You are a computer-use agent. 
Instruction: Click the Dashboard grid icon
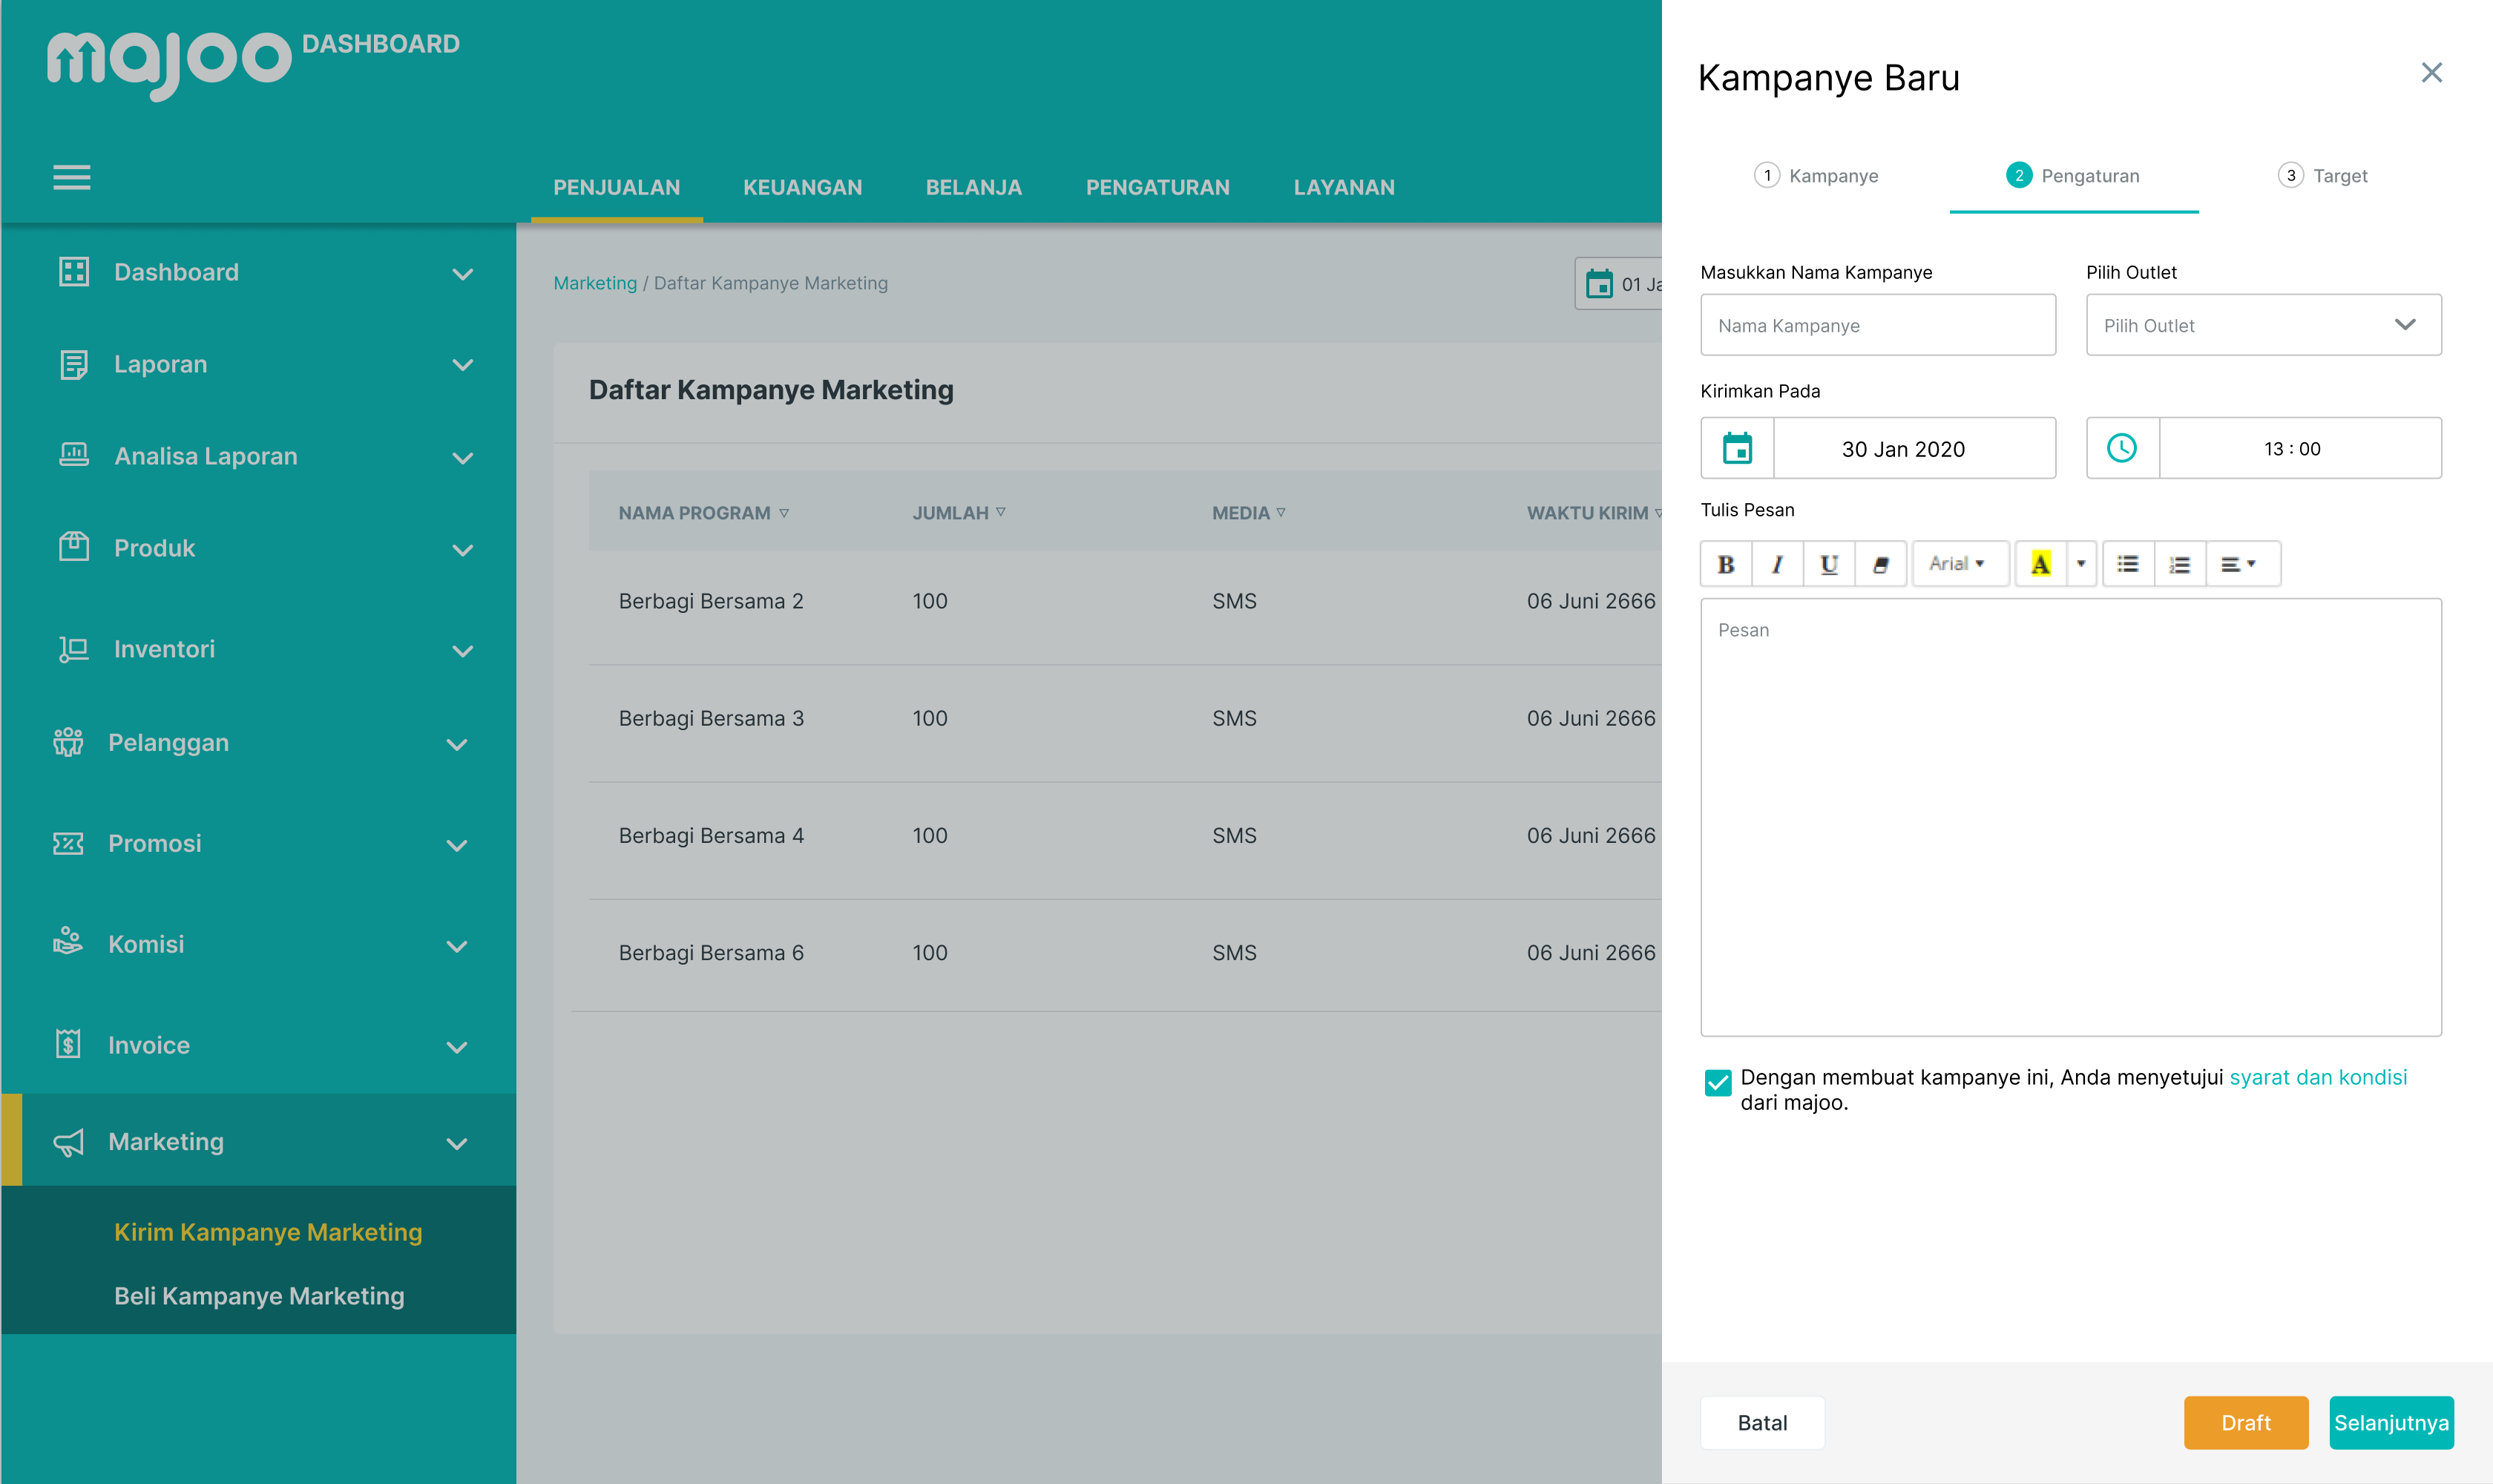click(74, 272)
